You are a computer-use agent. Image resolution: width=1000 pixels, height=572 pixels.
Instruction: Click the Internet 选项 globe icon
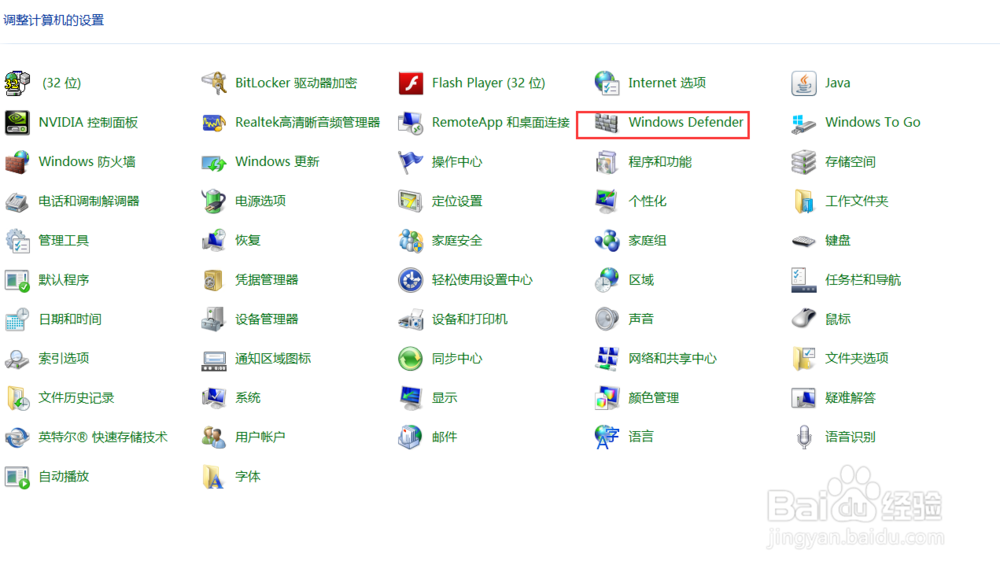(x=607, y=83)
